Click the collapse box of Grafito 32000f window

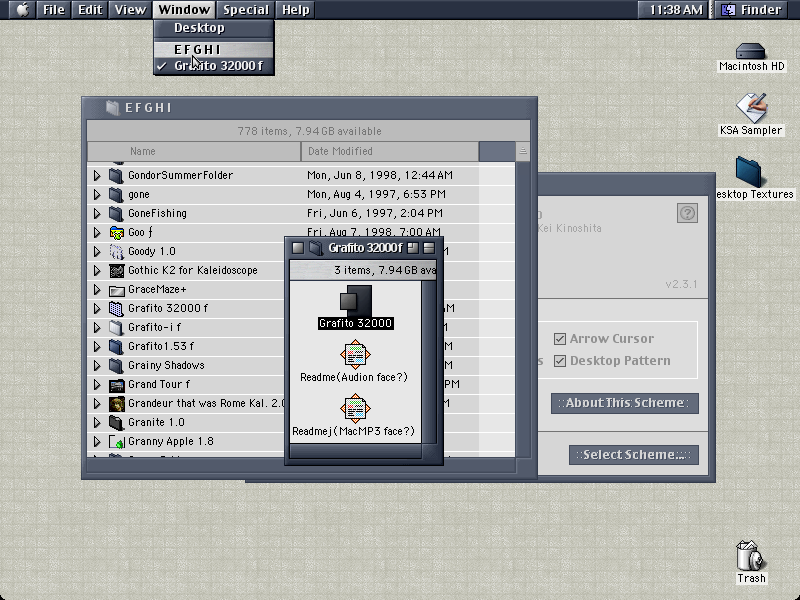[429, 248]
